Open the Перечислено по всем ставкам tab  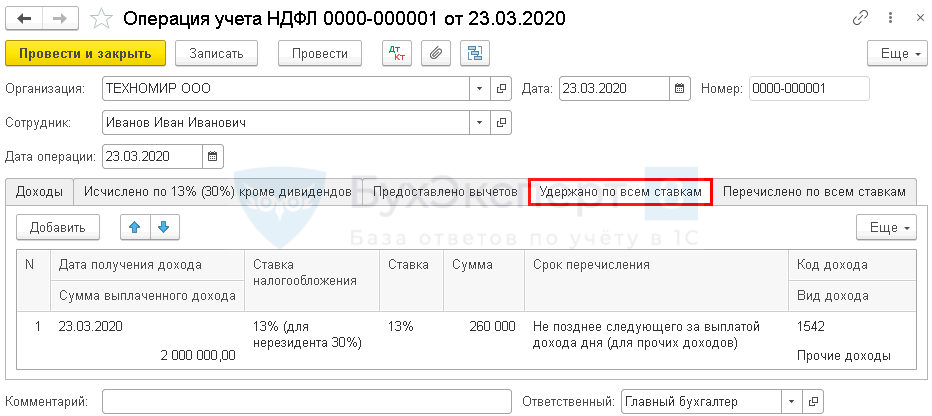coord(814,191)
